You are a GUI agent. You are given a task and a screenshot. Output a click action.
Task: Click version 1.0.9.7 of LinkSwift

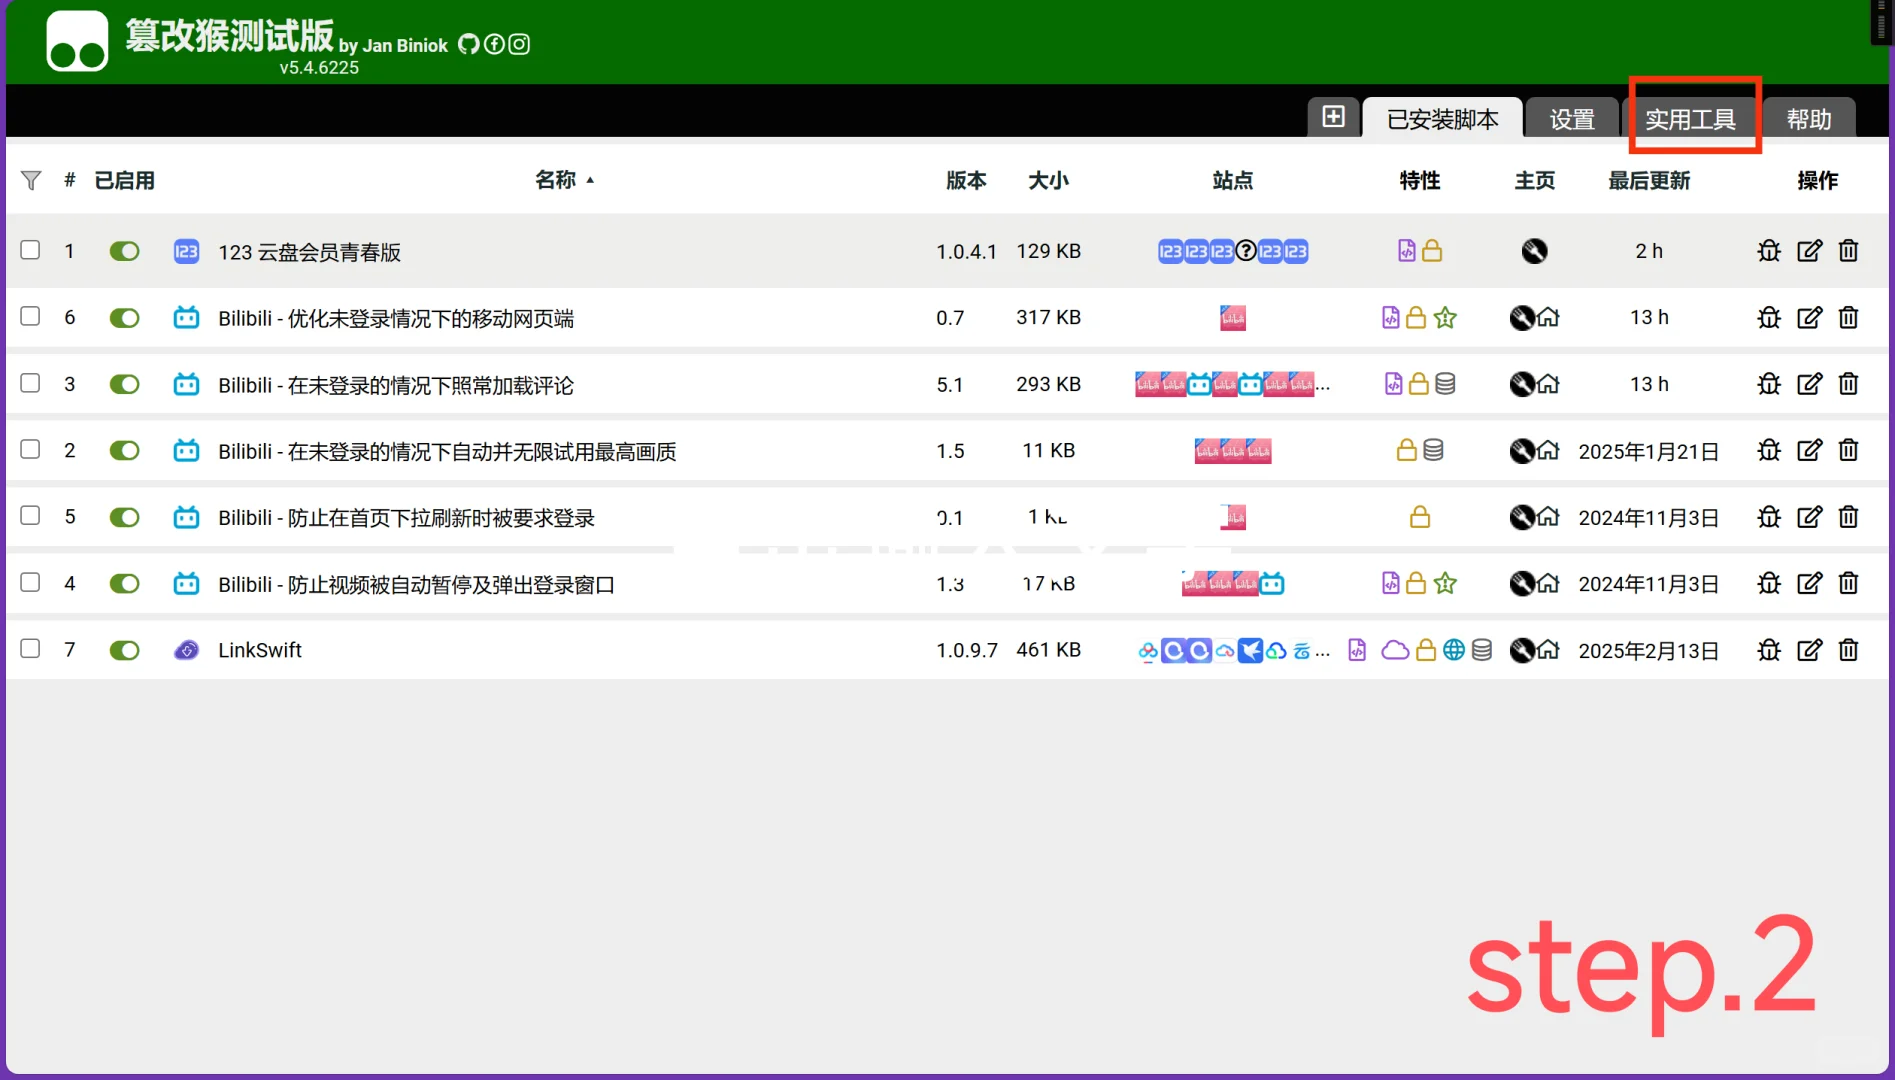tap(966, 650)
